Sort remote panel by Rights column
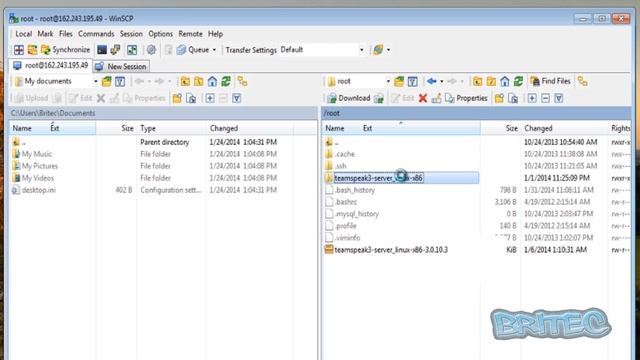This screenshot has height=360, width=640. click(x=620, y=128)
